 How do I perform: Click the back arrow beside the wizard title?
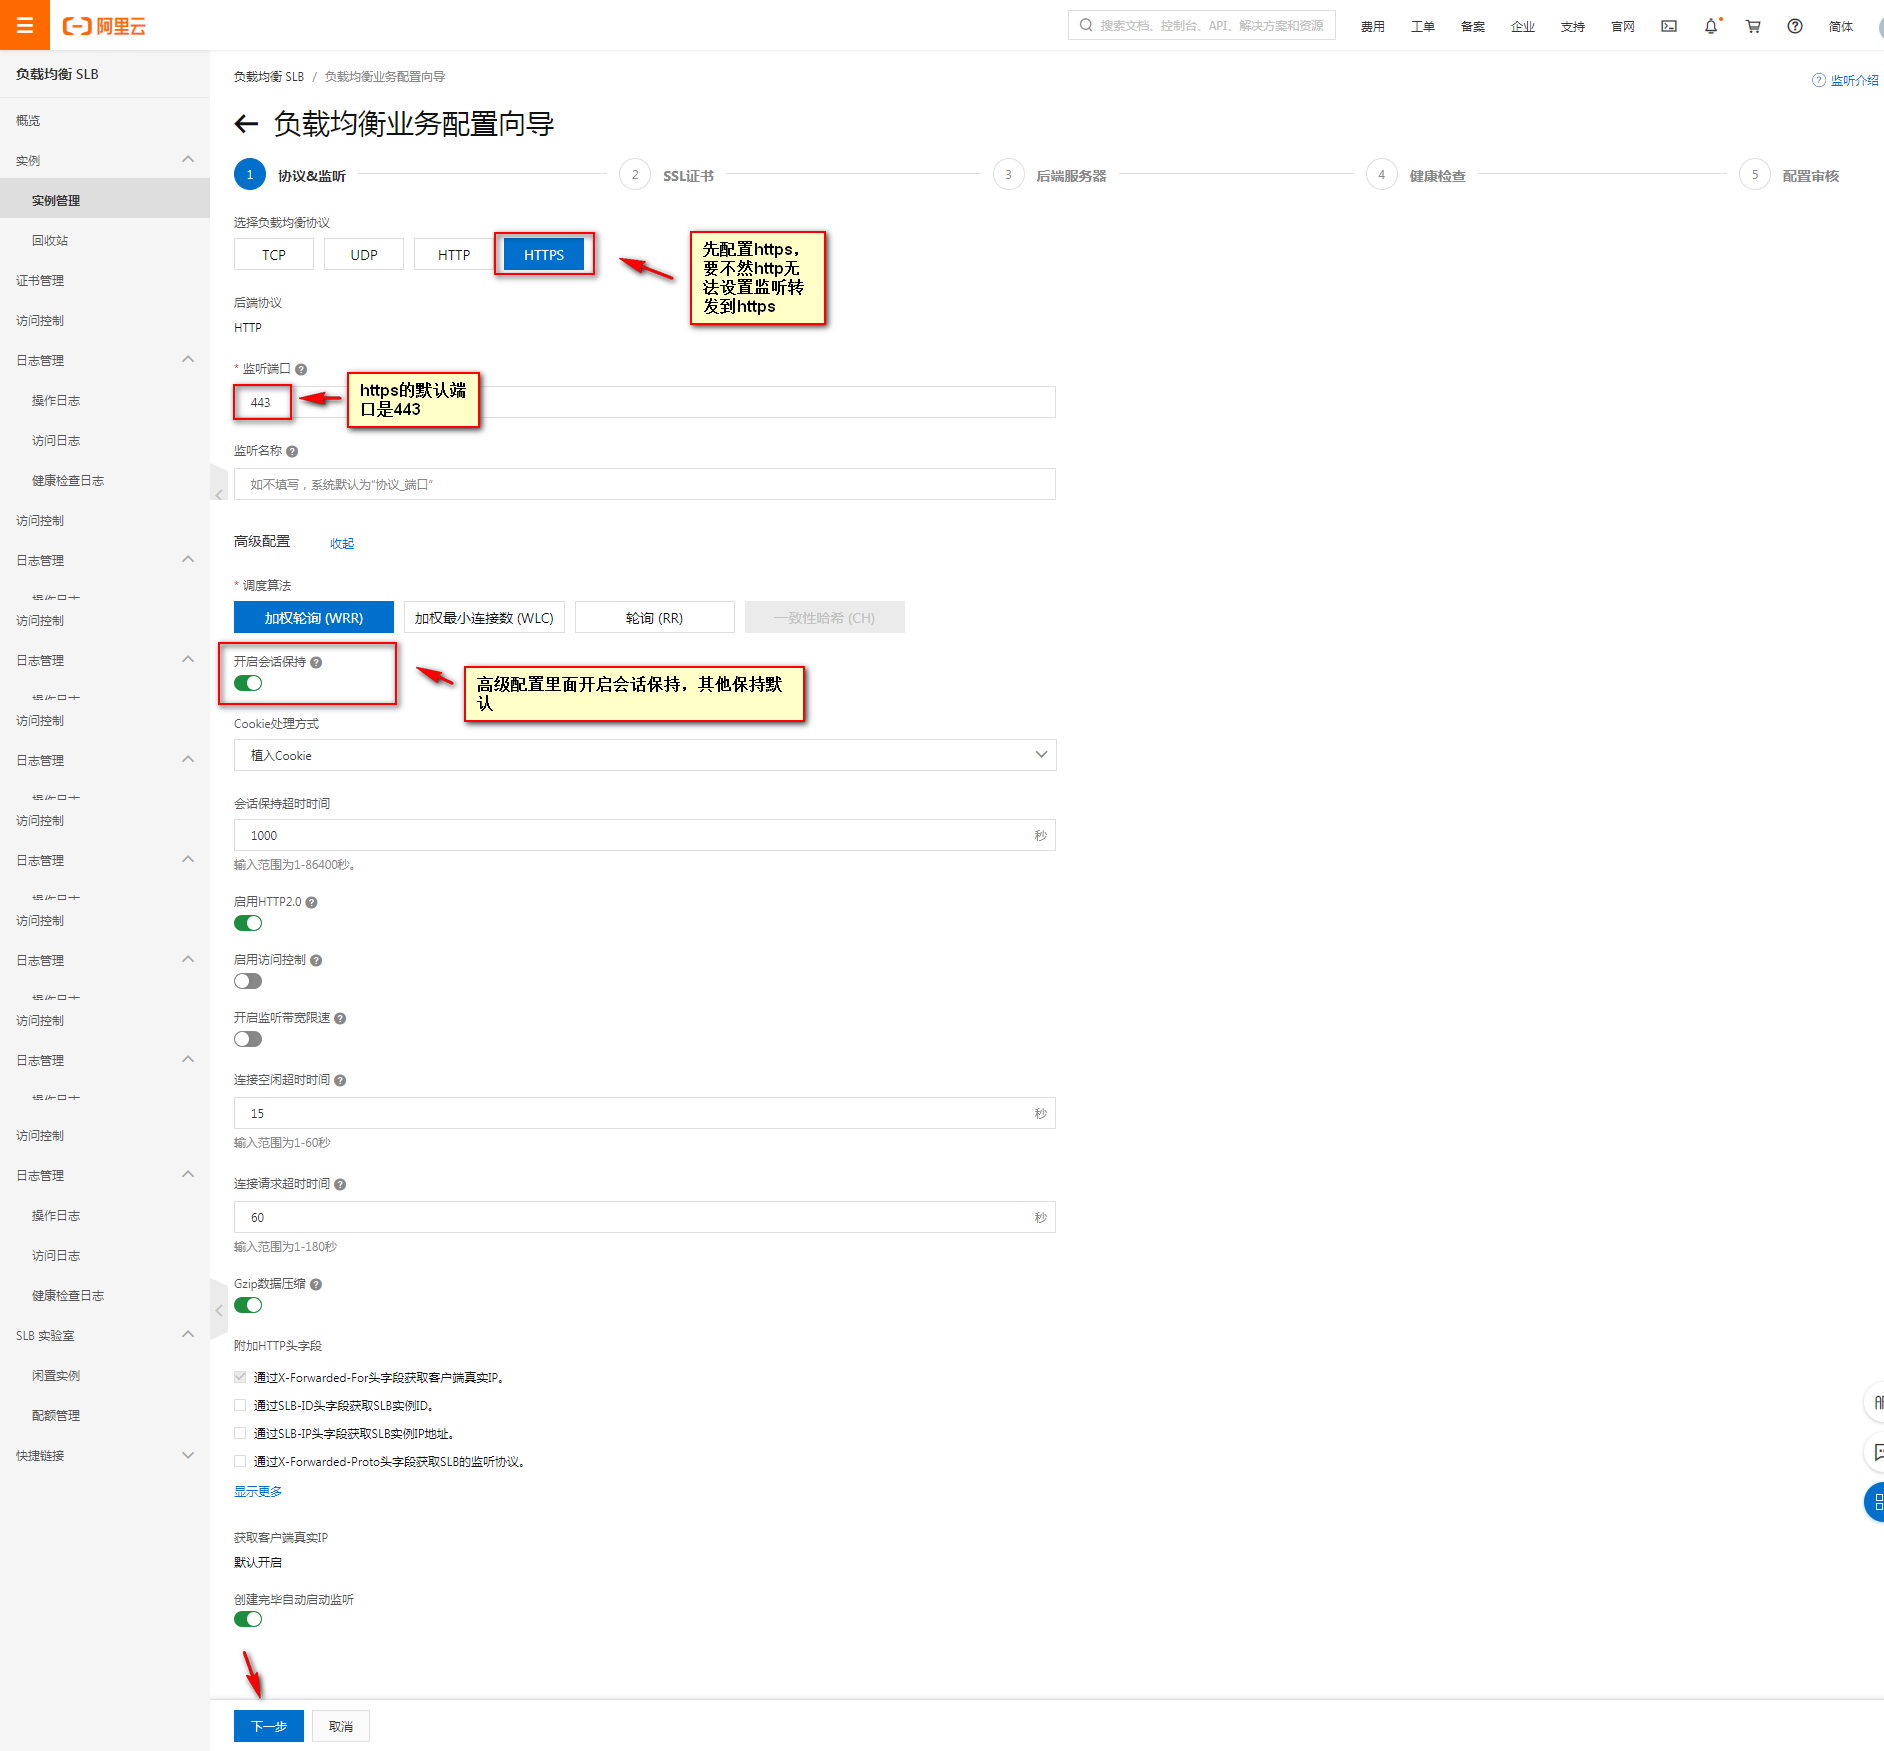pyautogui.click(x=246, y=124)
